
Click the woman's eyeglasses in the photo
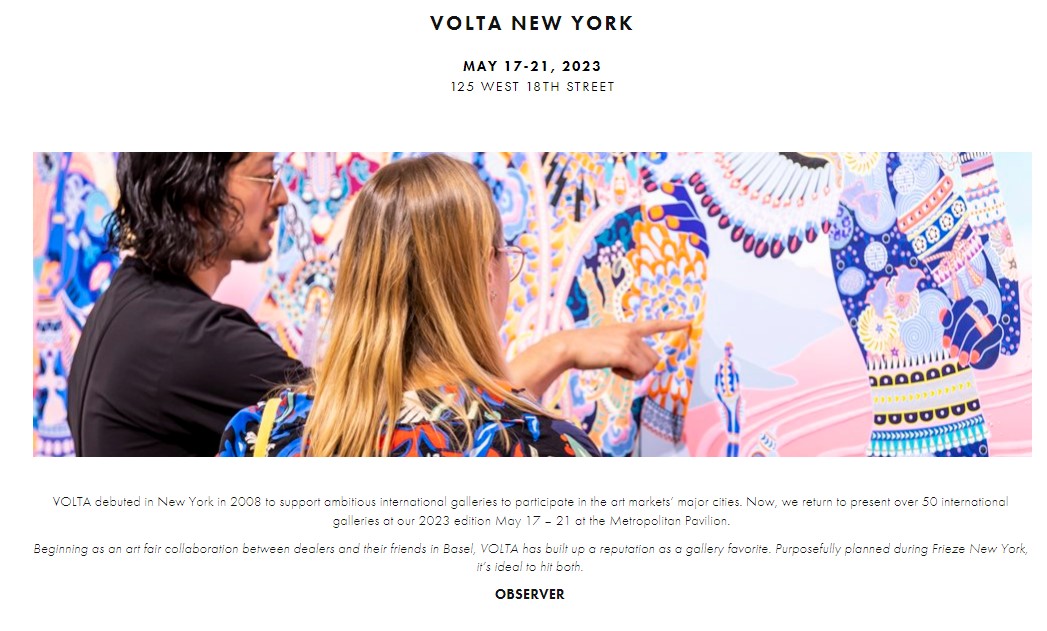pos(511,262)
